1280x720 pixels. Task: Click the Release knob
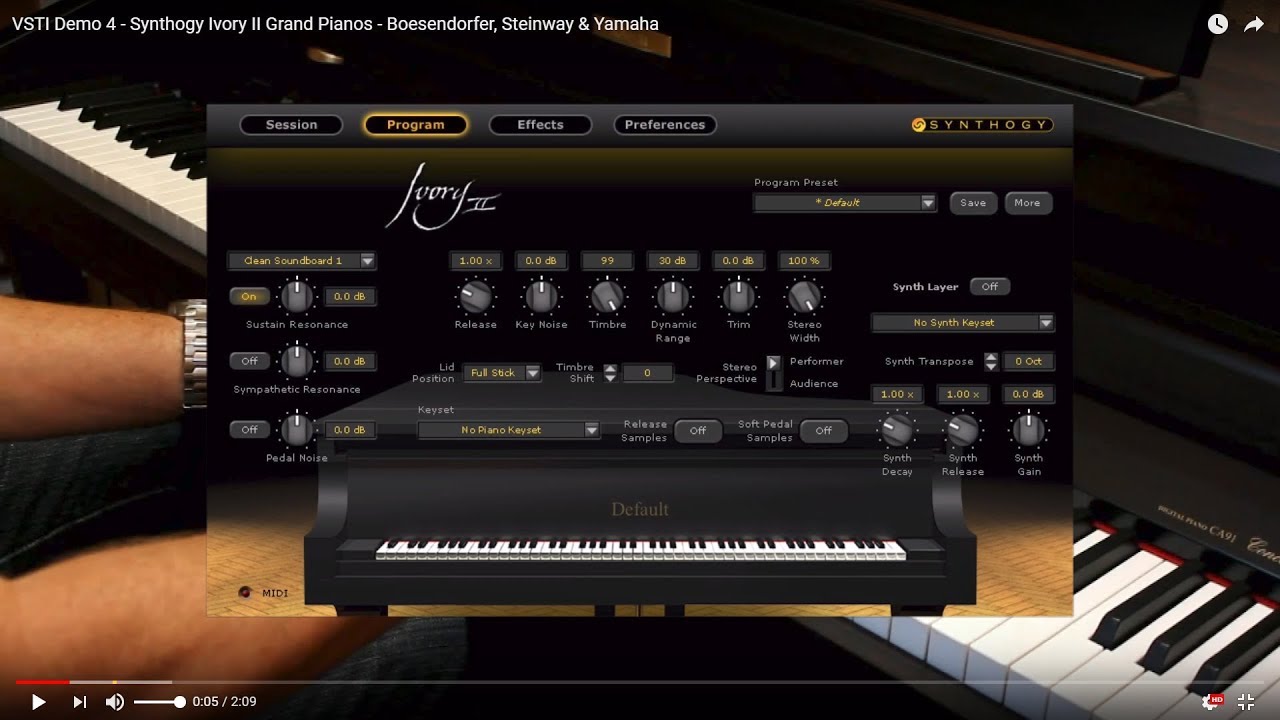(475, 296)
